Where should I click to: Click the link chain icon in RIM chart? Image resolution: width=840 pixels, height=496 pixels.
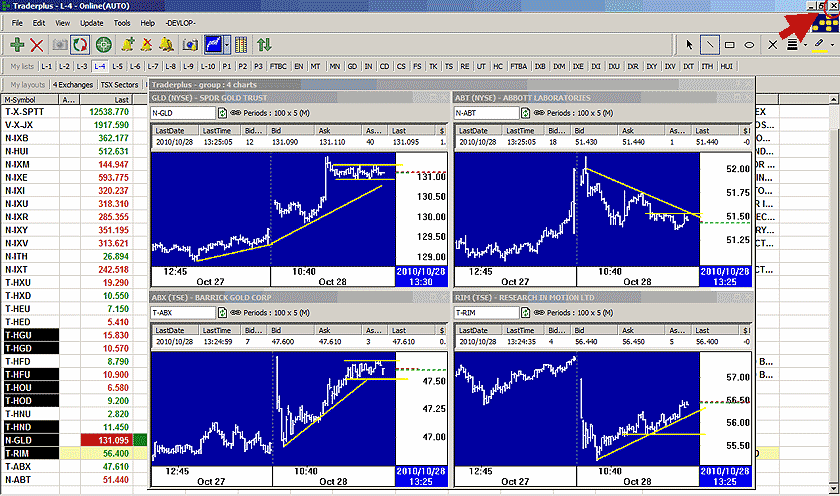click(539, 313)
